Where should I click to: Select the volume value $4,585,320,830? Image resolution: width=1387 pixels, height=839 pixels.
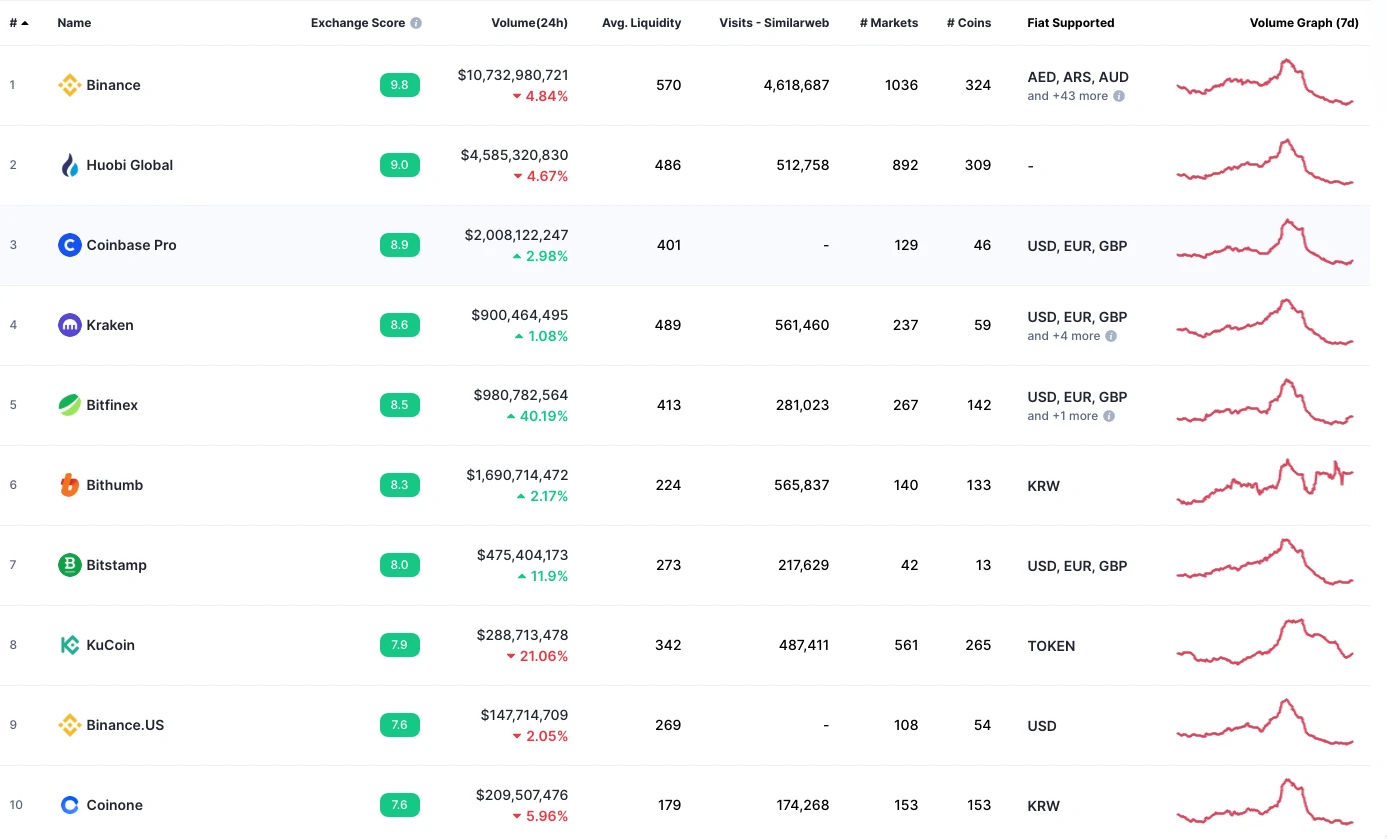point(514,155)
